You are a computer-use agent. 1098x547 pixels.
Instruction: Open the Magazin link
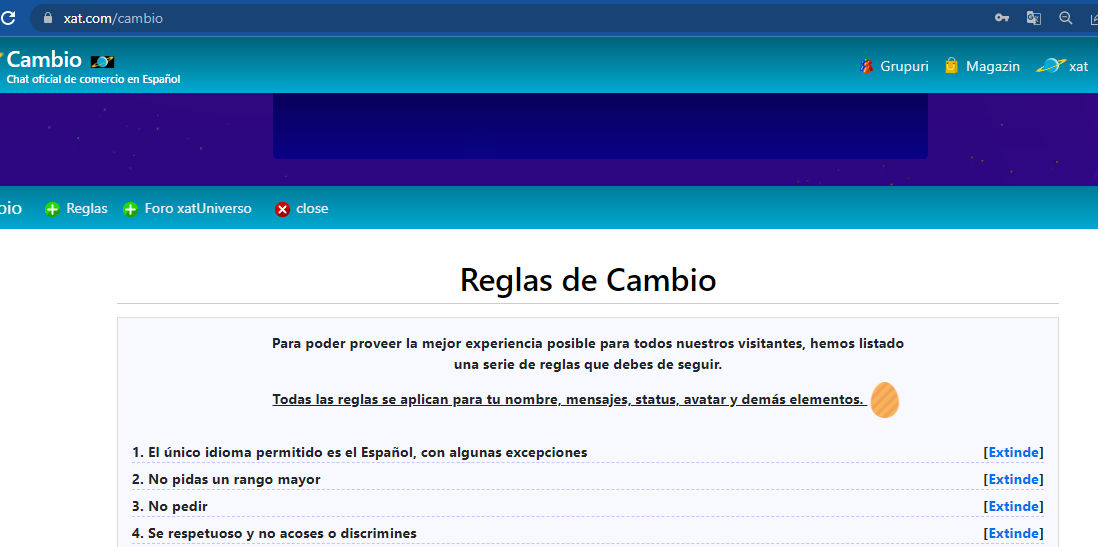click(x=993, y=67)
